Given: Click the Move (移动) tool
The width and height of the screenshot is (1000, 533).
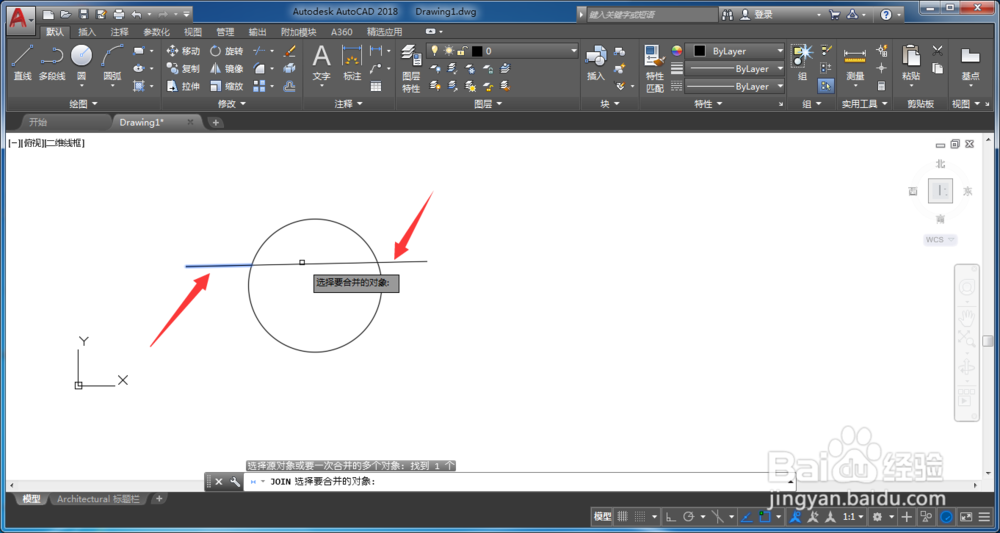Looking at the screenshot, I should click(183, 51).
